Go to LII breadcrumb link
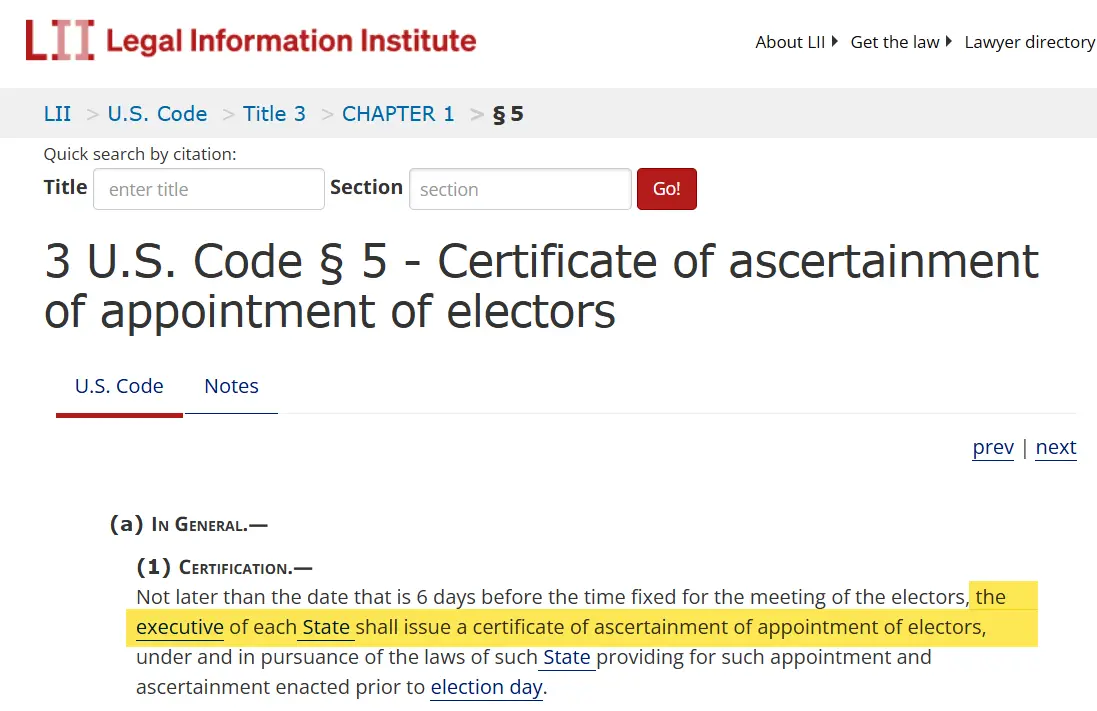This screenshot has height=711, width=1097. (x=57, y=114)
